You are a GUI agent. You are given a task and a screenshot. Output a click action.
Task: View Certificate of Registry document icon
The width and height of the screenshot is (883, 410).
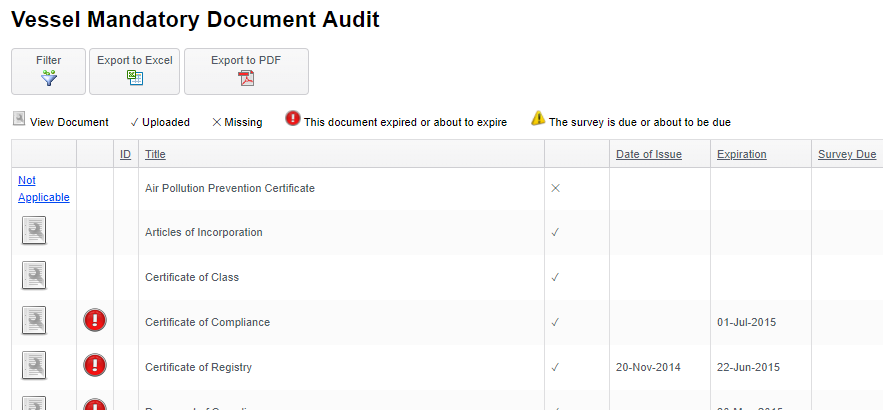tap(34, 366)
